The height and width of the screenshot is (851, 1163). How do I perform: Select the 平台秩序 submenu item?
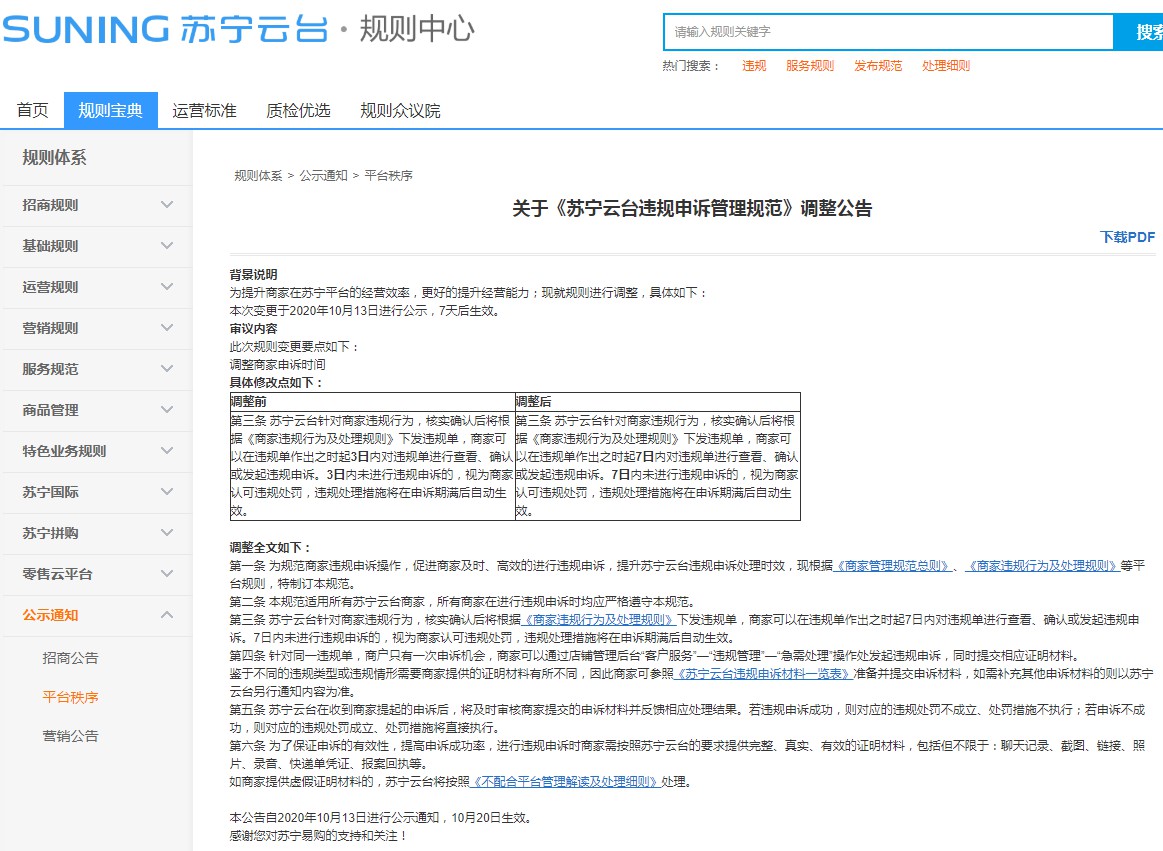(70, 697)
